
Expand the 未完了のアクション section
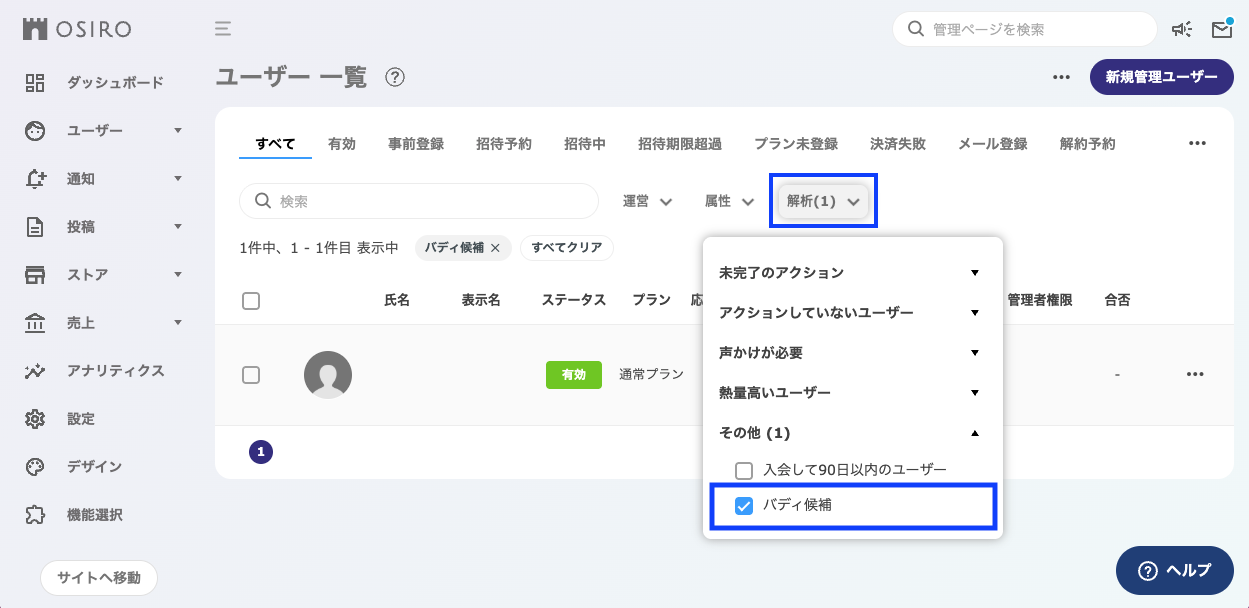(974, 273)
